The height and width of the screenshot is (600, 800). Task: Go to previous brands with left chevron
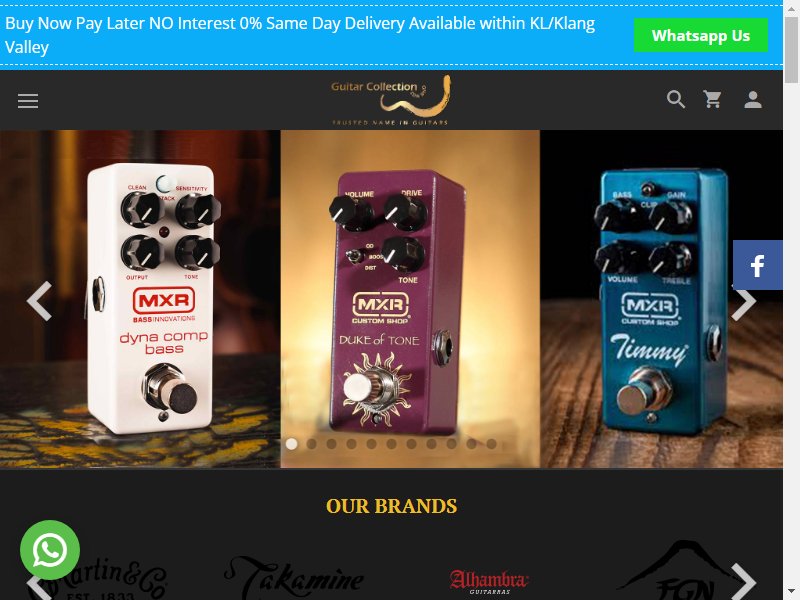click(39, 587)
